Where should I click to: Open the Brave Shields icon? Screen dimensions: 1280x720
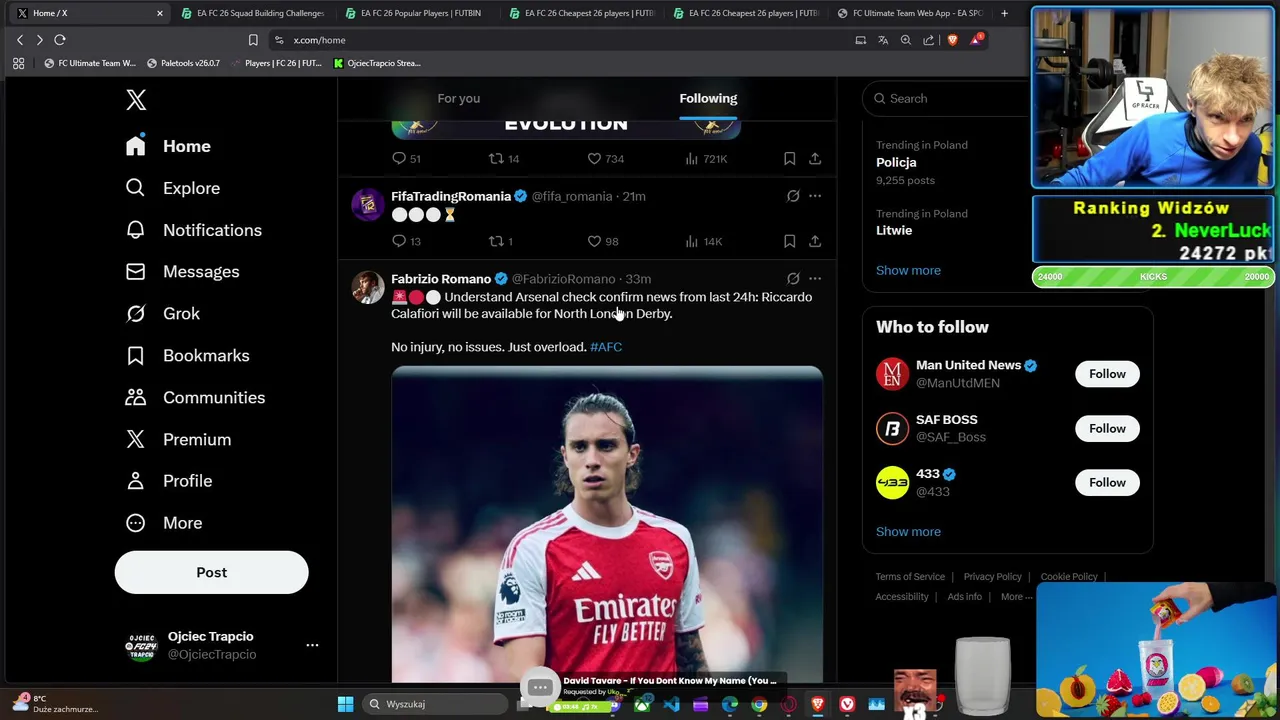click(x=952, y=40)
